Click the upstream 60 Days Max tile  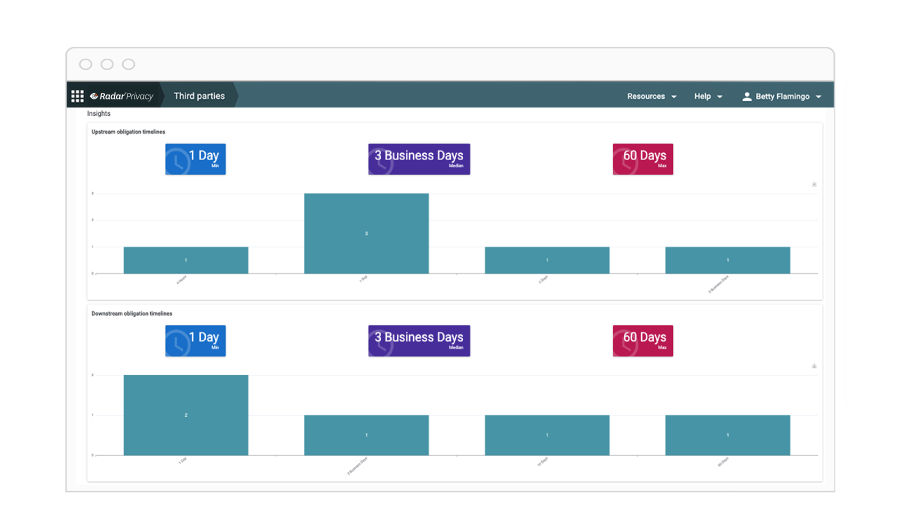(x=642, y=159)
